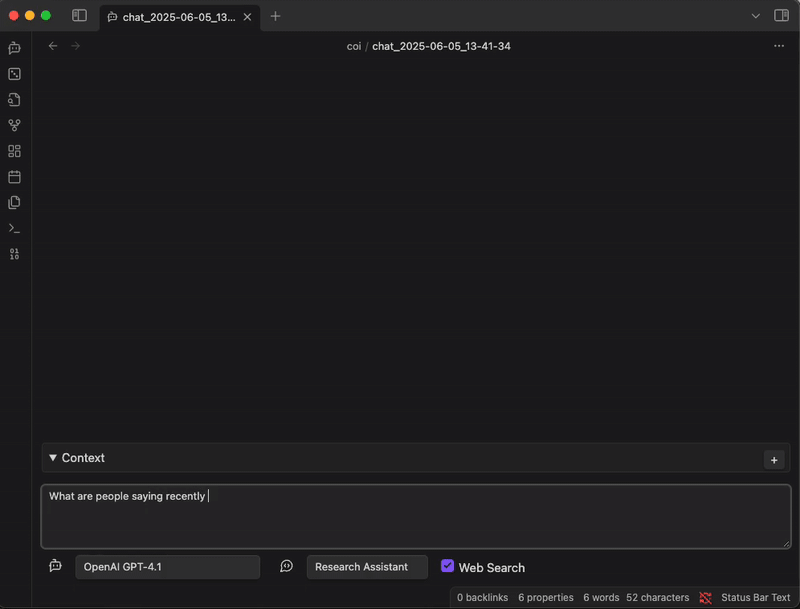Open the chat plugin from the ribbon
The width and height of the screenshot is (800, 609).
[x=13, y=47]
